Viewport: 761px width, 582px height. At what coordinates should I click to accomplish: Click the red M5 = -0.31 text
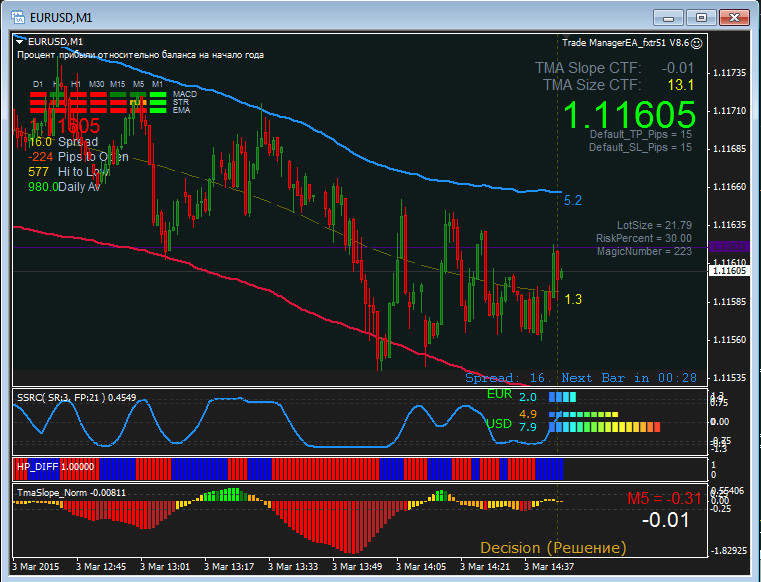(x=664, y=499)
